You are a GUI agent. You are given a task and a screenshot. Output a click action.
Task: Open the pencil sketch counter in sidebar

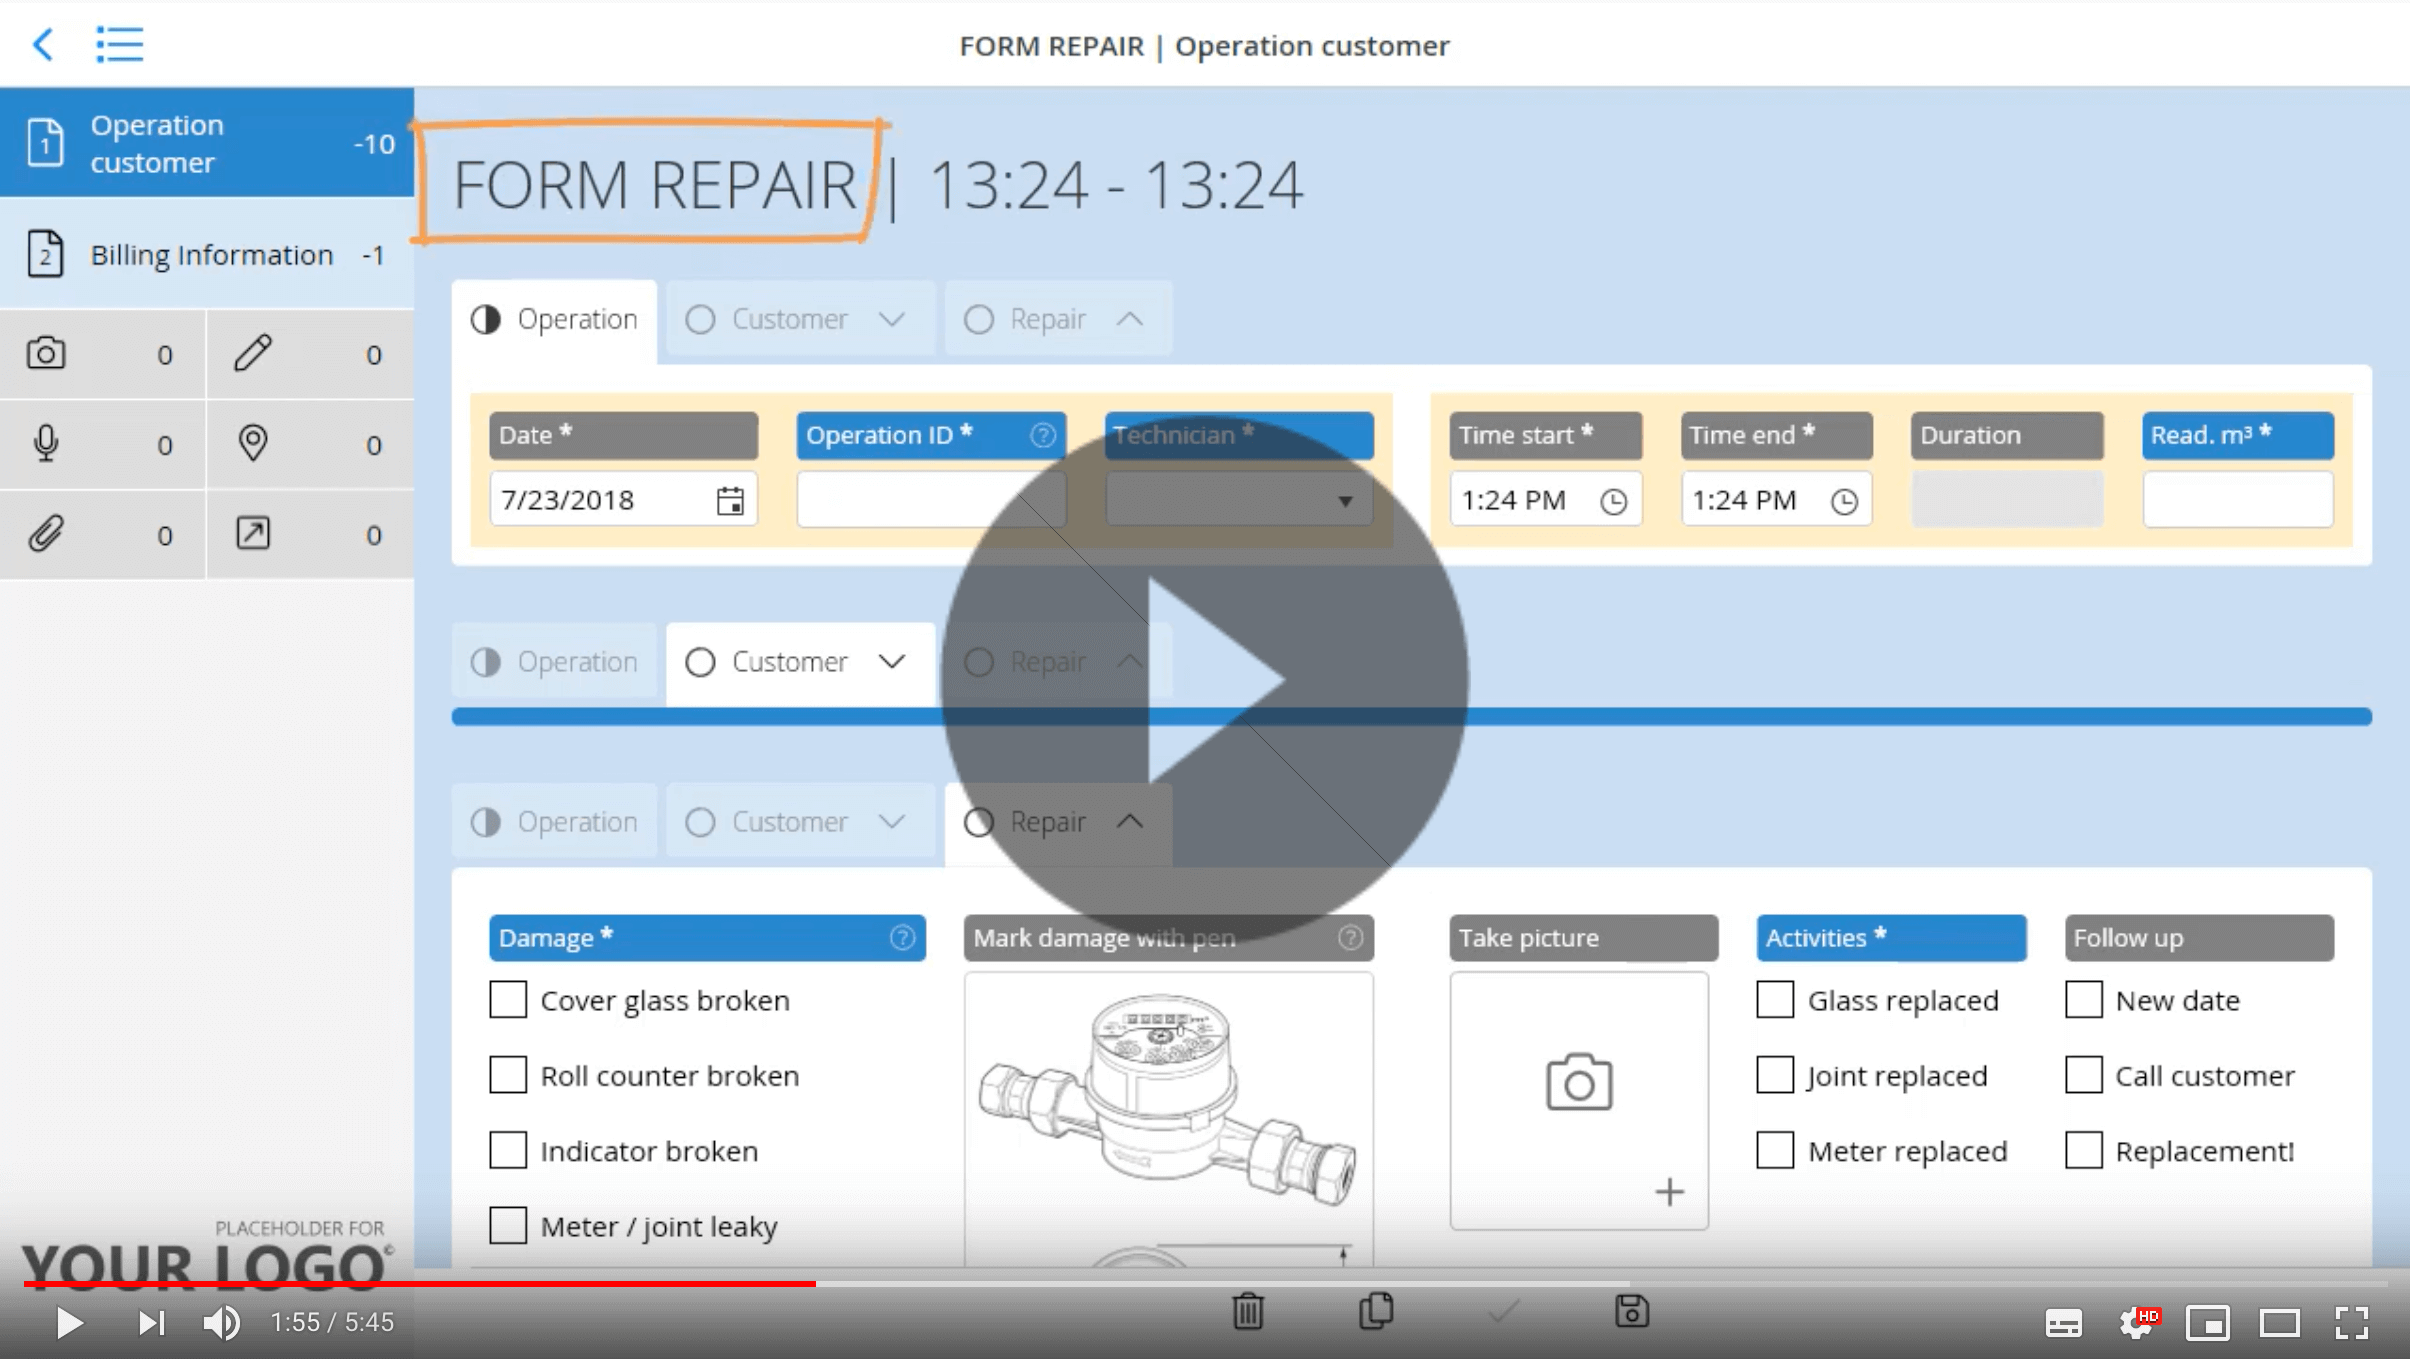[x=255, y=353]
